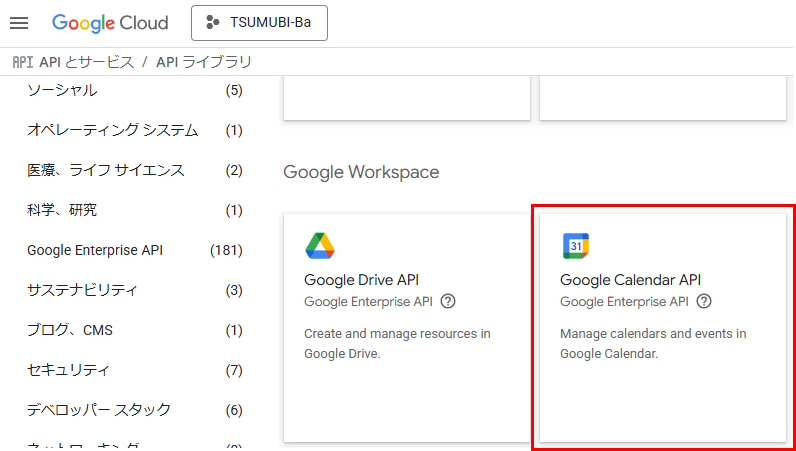Click help icon on Google Drive API card
796x451 pixels.
(448, 301)
